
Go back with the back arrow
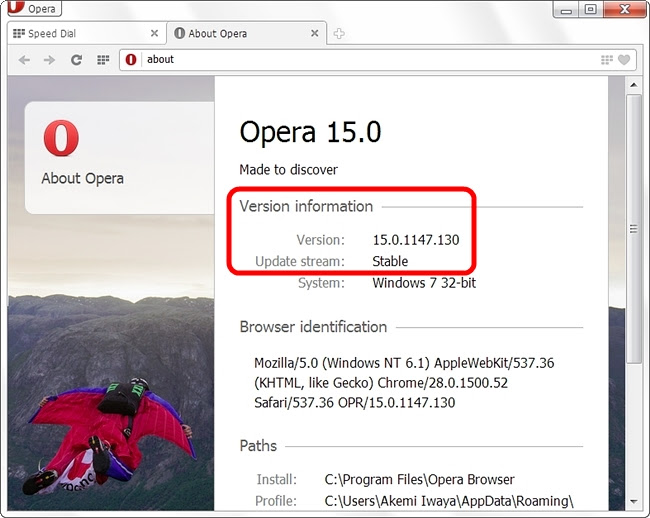[24, 60]
